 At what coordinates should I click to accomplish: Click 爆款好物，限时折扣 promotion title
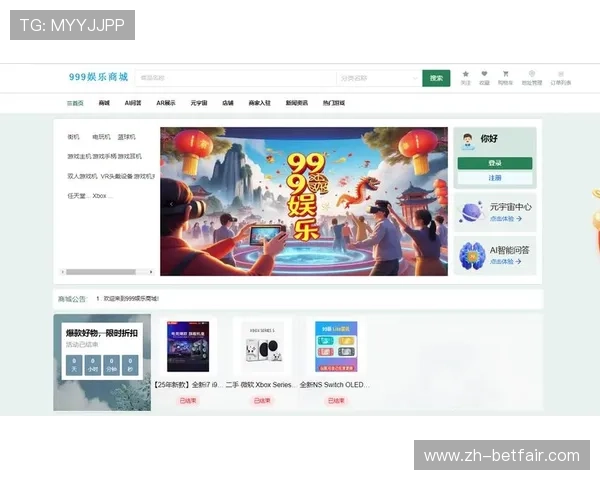pyautogui.click(x=102, y=333)
